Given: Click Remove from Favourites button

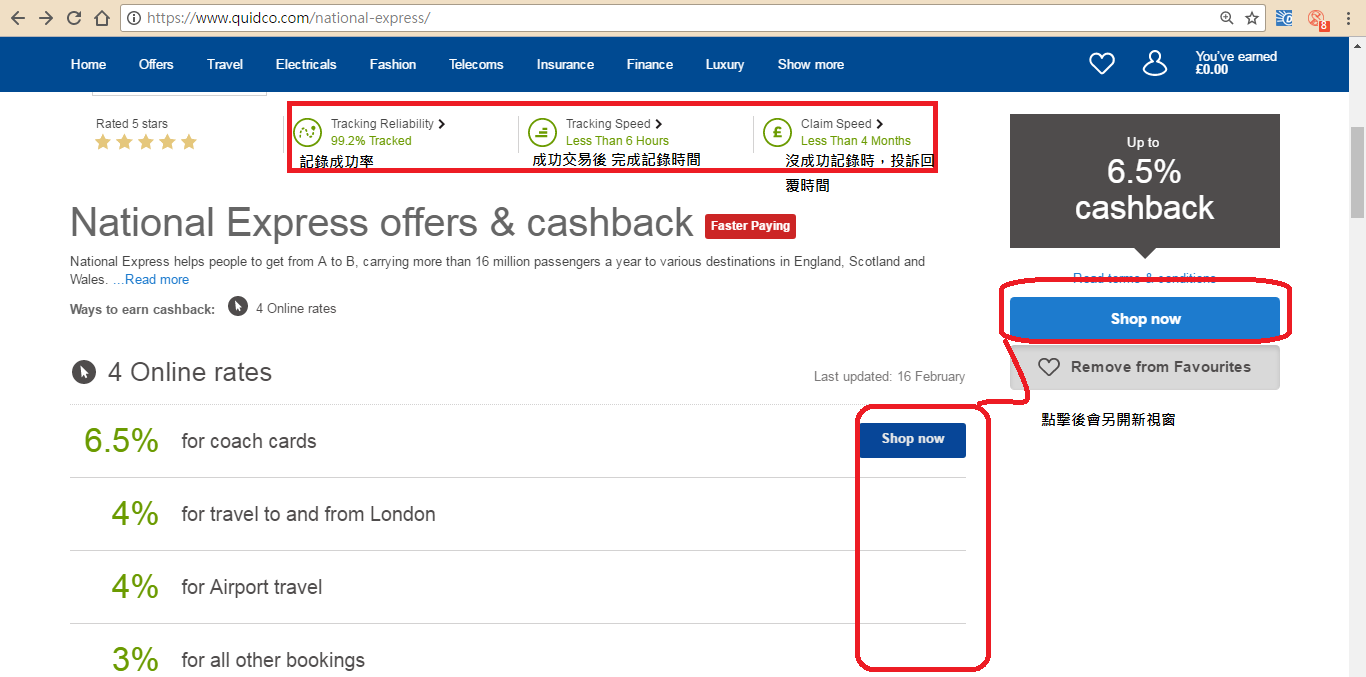Looking at the screenshot, I should coord(1145,367).
